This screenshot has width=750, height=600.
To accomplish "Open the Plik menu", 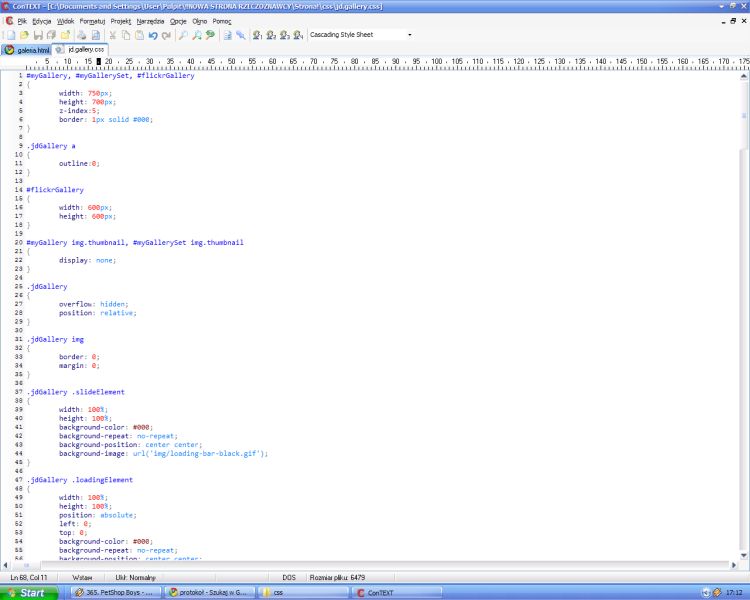I will pyautogui.click(x=21, y=20).
